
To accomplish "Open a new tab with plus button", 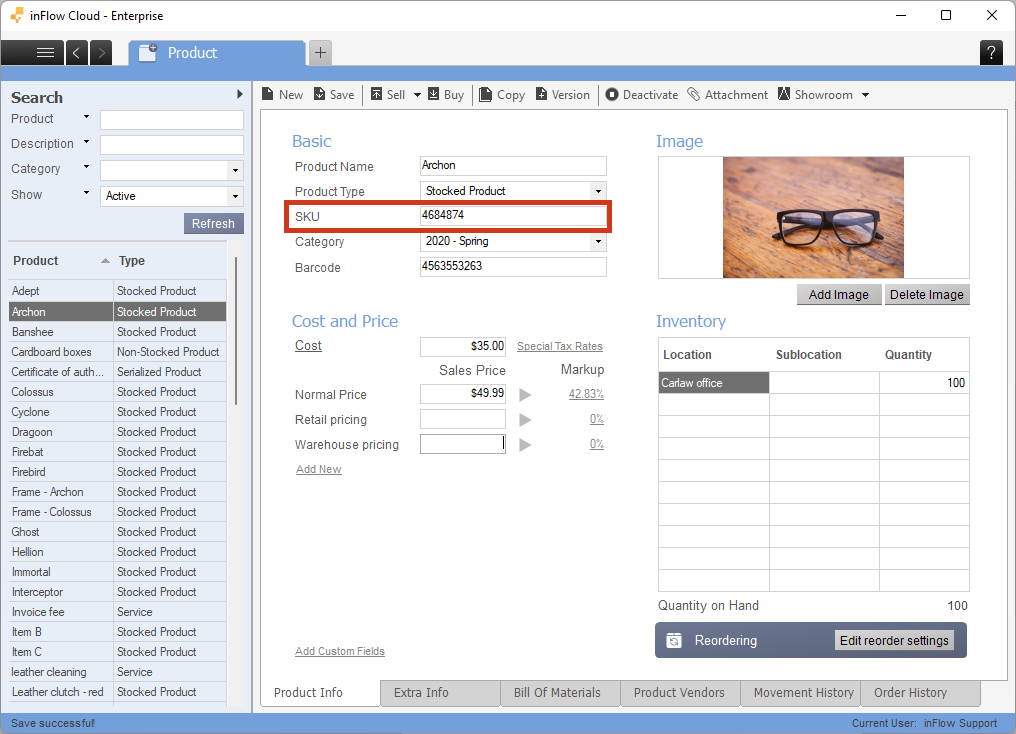I will [320, 53].
